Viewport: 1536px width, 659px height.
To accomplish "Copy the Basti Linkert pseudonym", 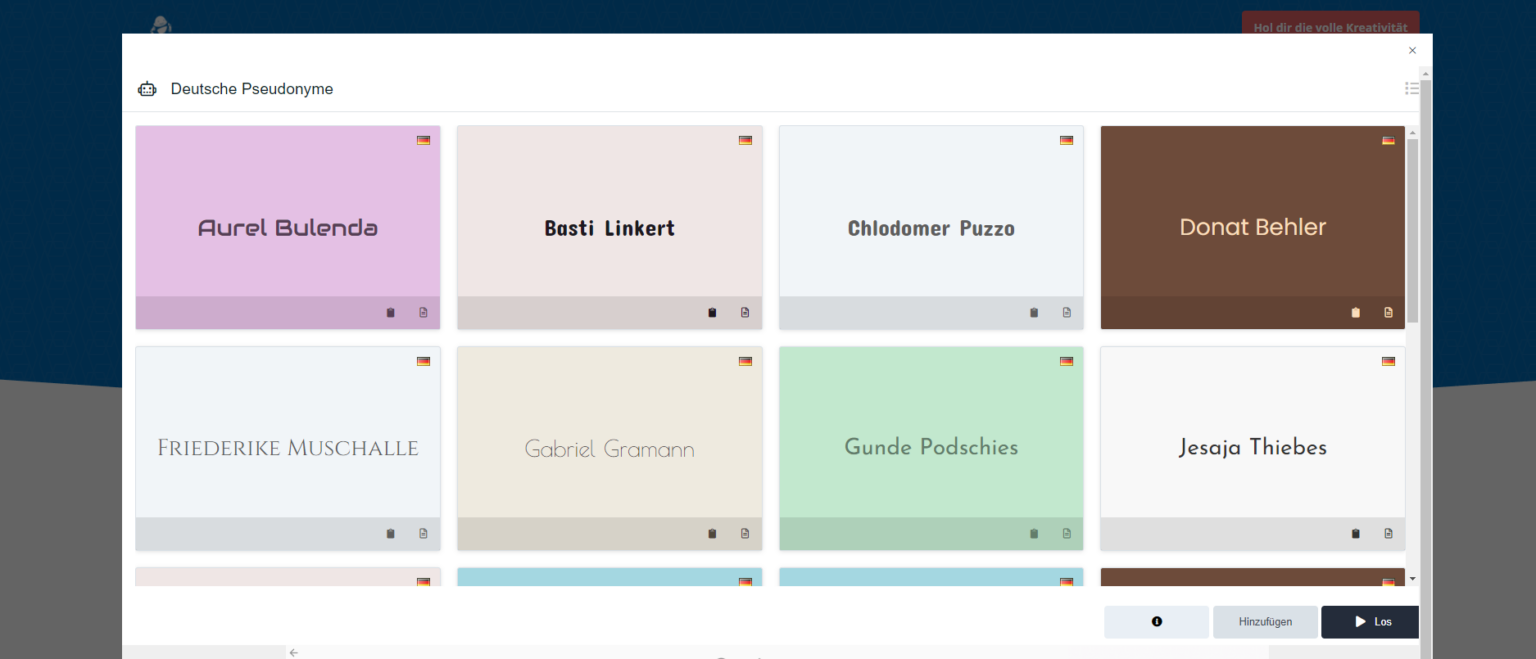I will [745, 312].
